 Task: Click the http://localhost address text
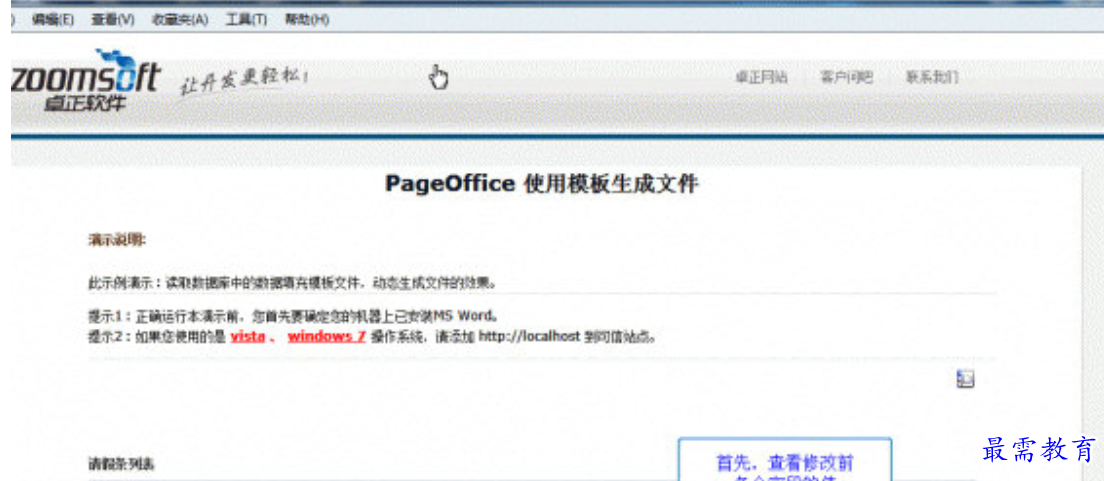click(x=530, y=337)
